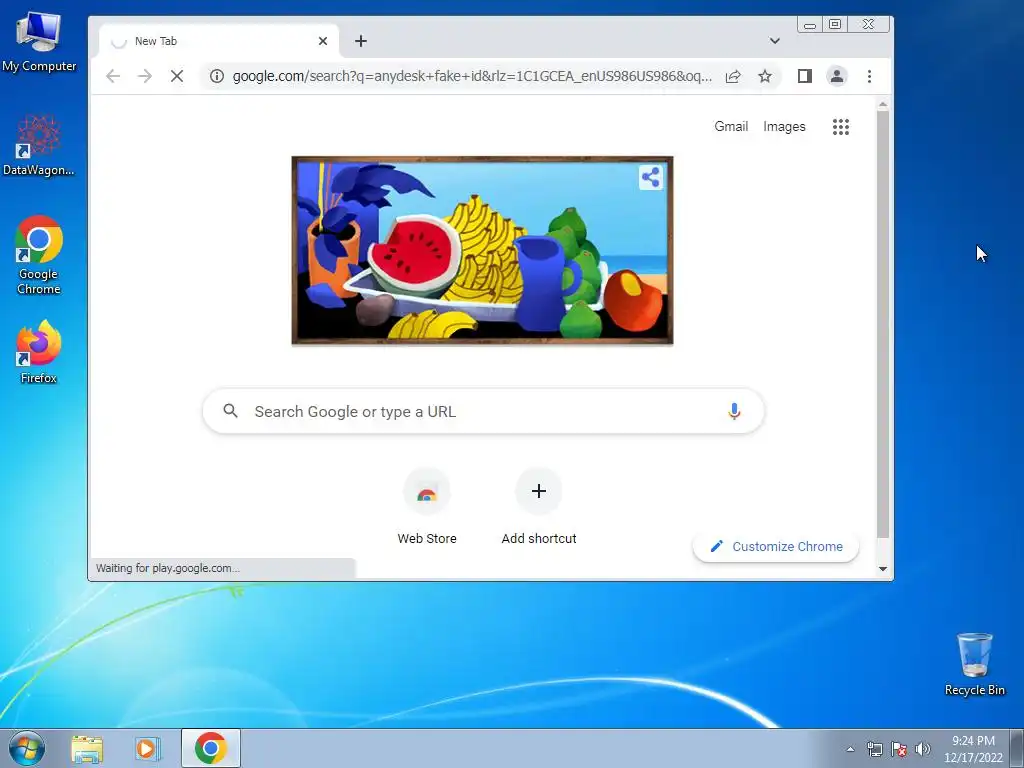Click the Add shortcut button
The image size is (1024, 768).
coord(539,507)
